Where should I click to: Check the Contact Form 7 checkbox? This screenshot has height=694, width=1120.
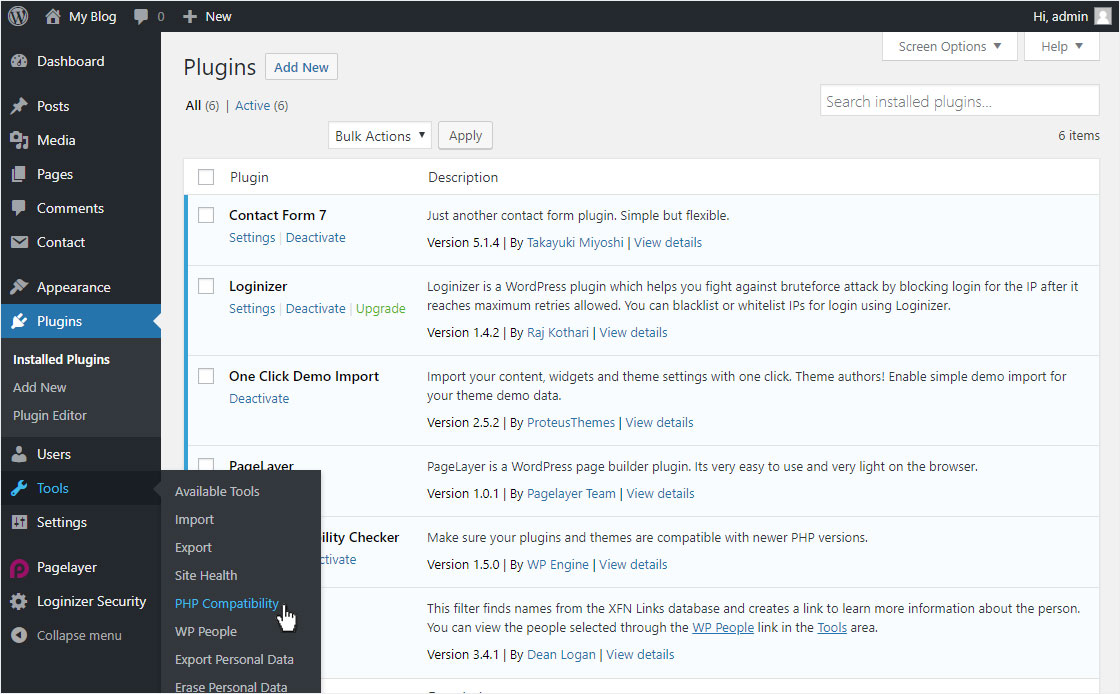pyautogui.click(x=206, y=215)
